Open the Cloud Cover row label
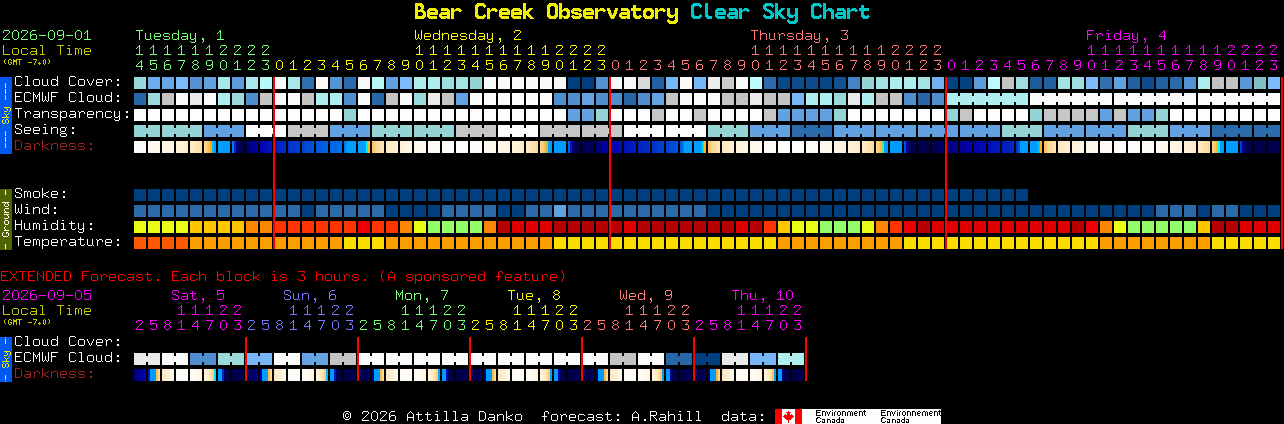This screenshot has height=424, width=1284. tap(68, 82)
